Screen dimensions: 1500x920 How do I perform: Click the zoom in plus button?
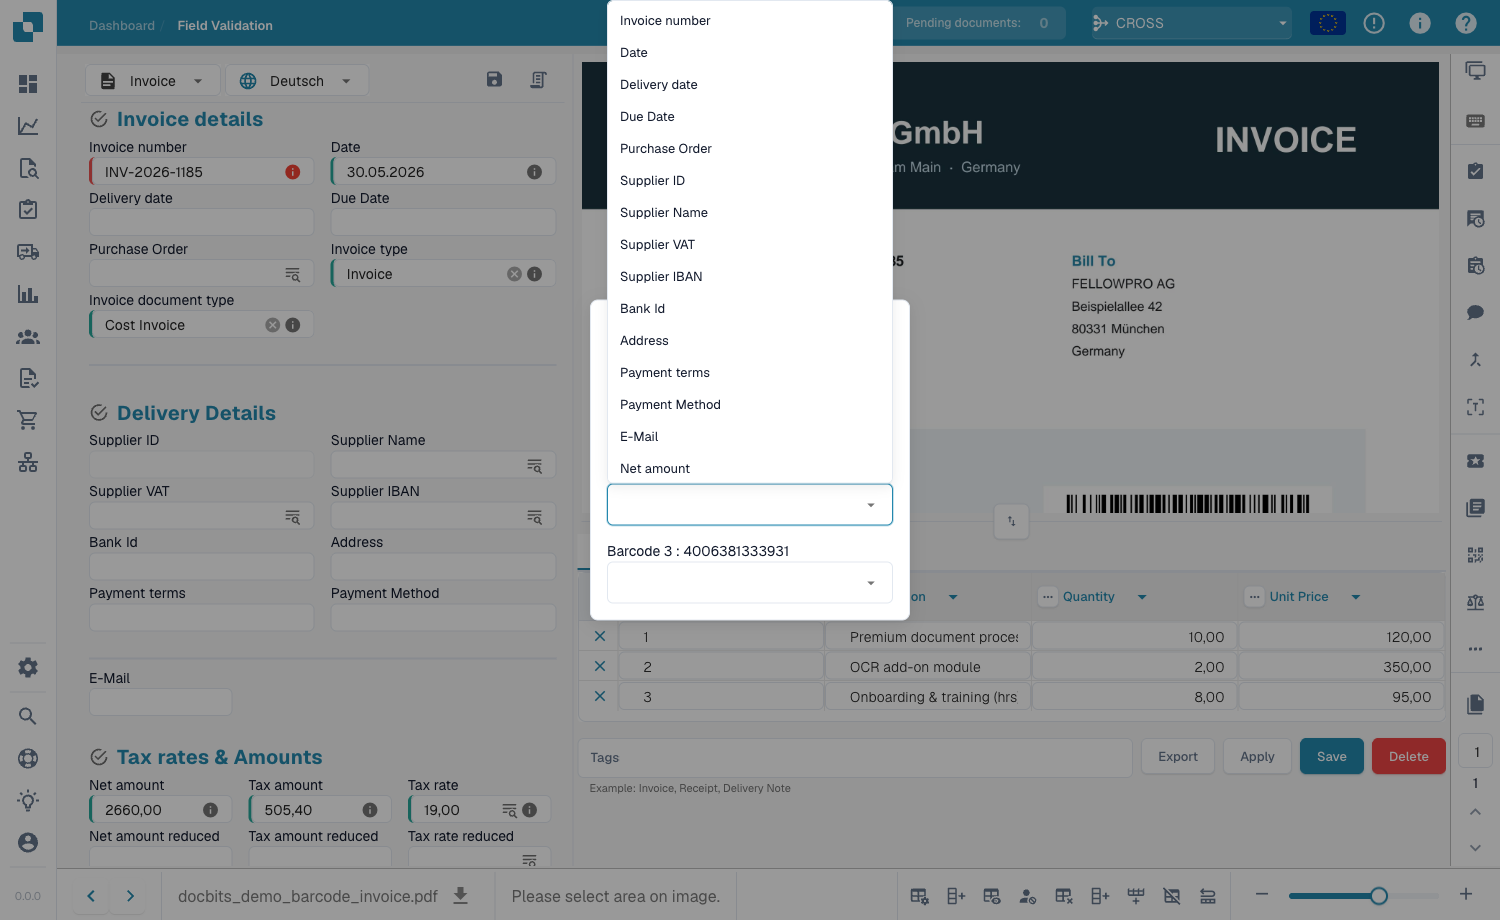pos(1466,895)
